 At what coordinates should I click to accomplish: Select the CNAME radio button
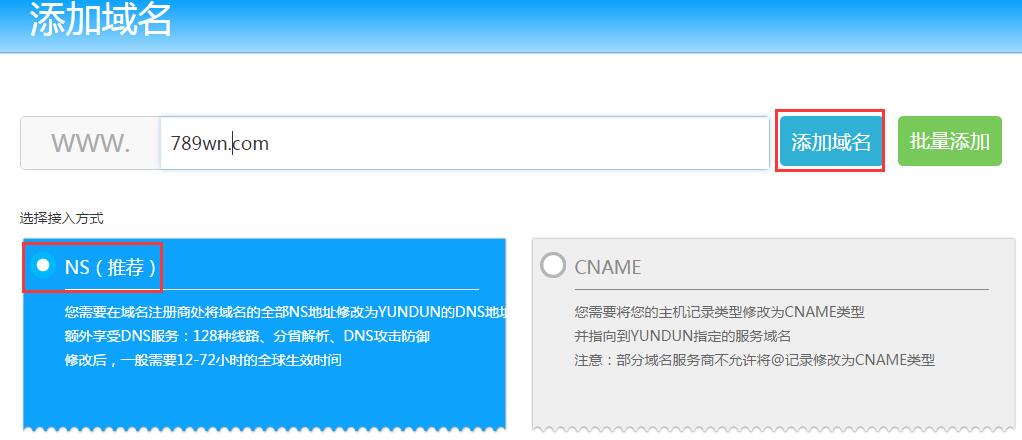(552, 266)
